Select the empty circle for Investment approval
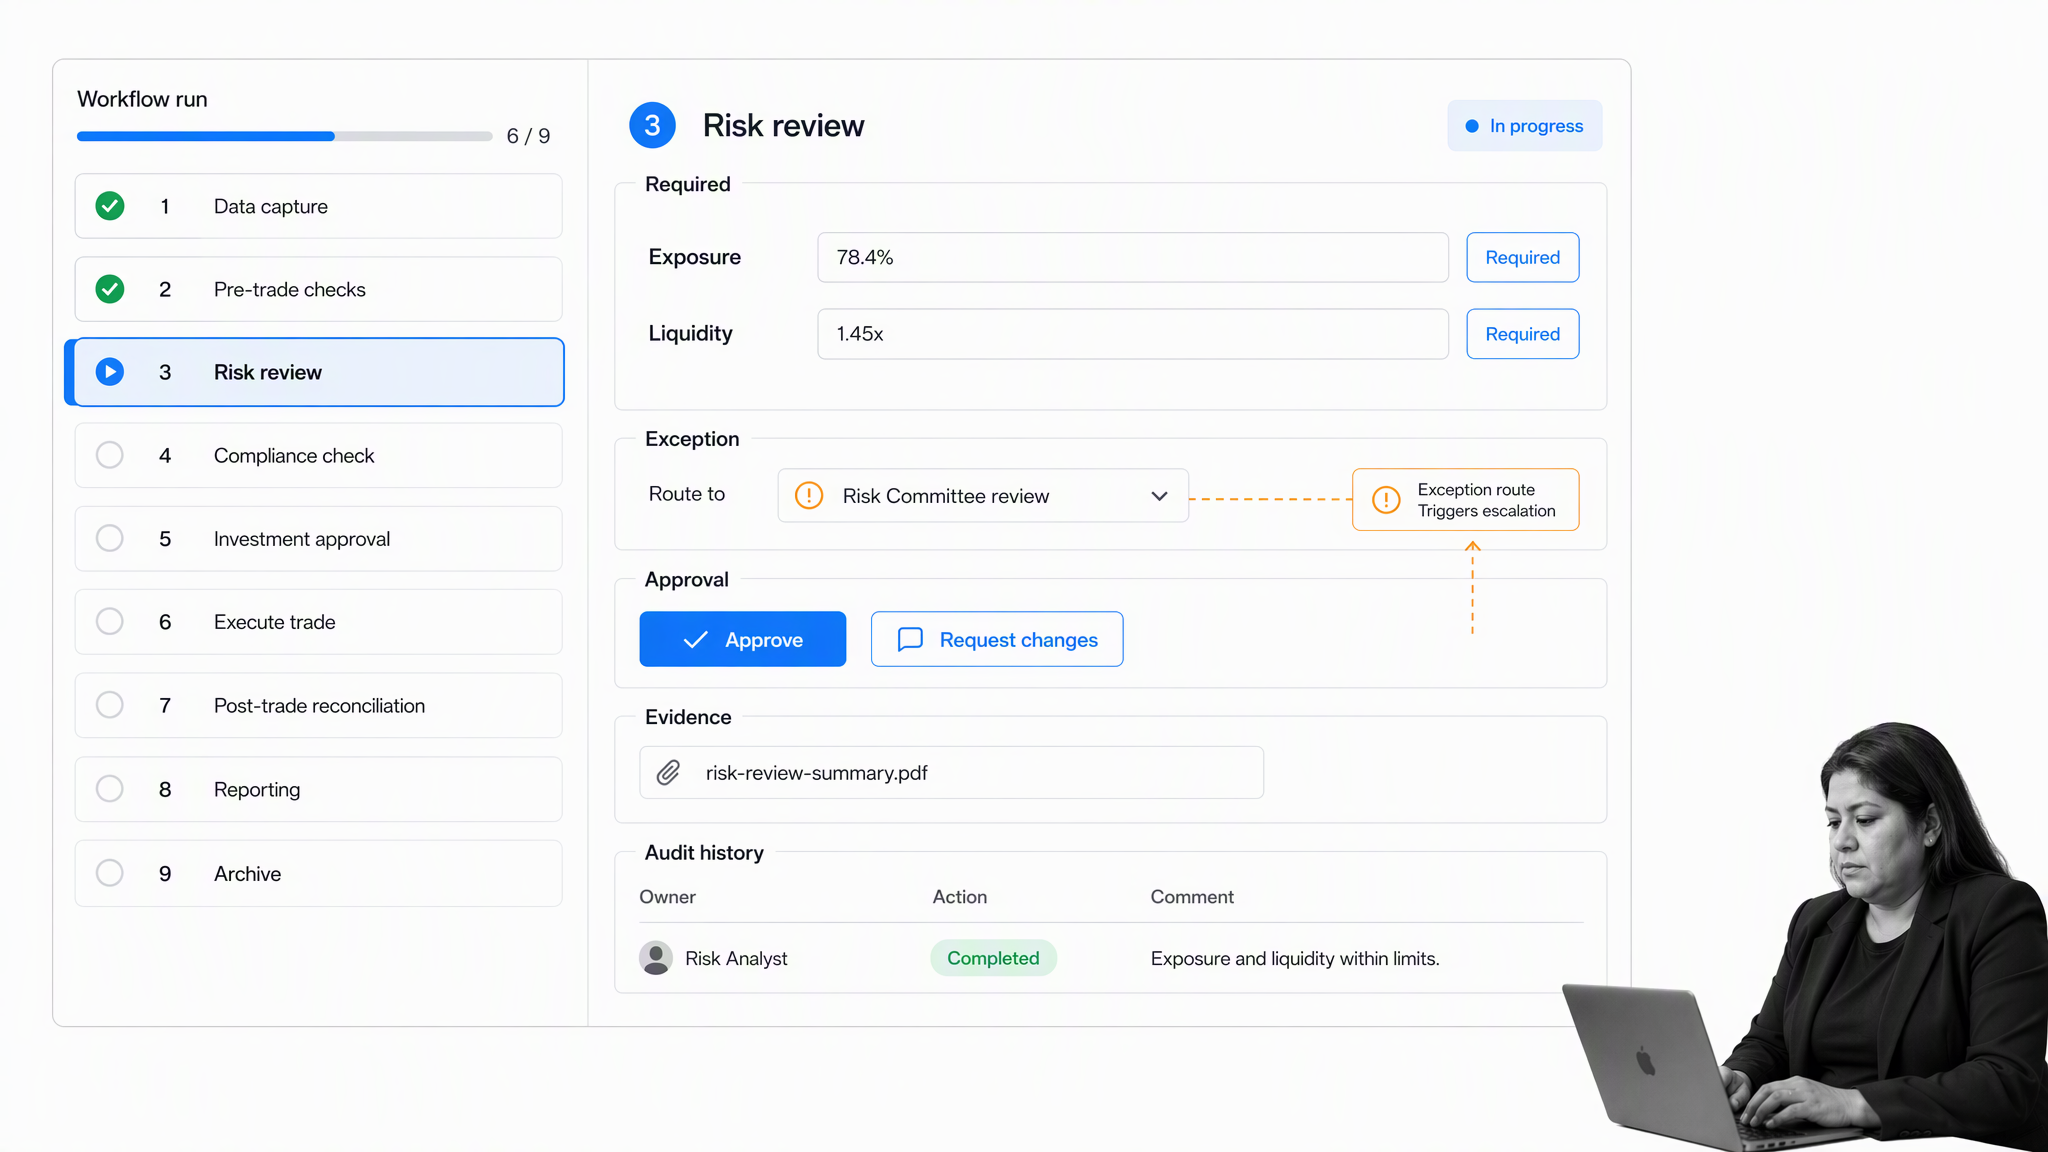This screenshot has height=1152, width=2048. pos(110,538)
